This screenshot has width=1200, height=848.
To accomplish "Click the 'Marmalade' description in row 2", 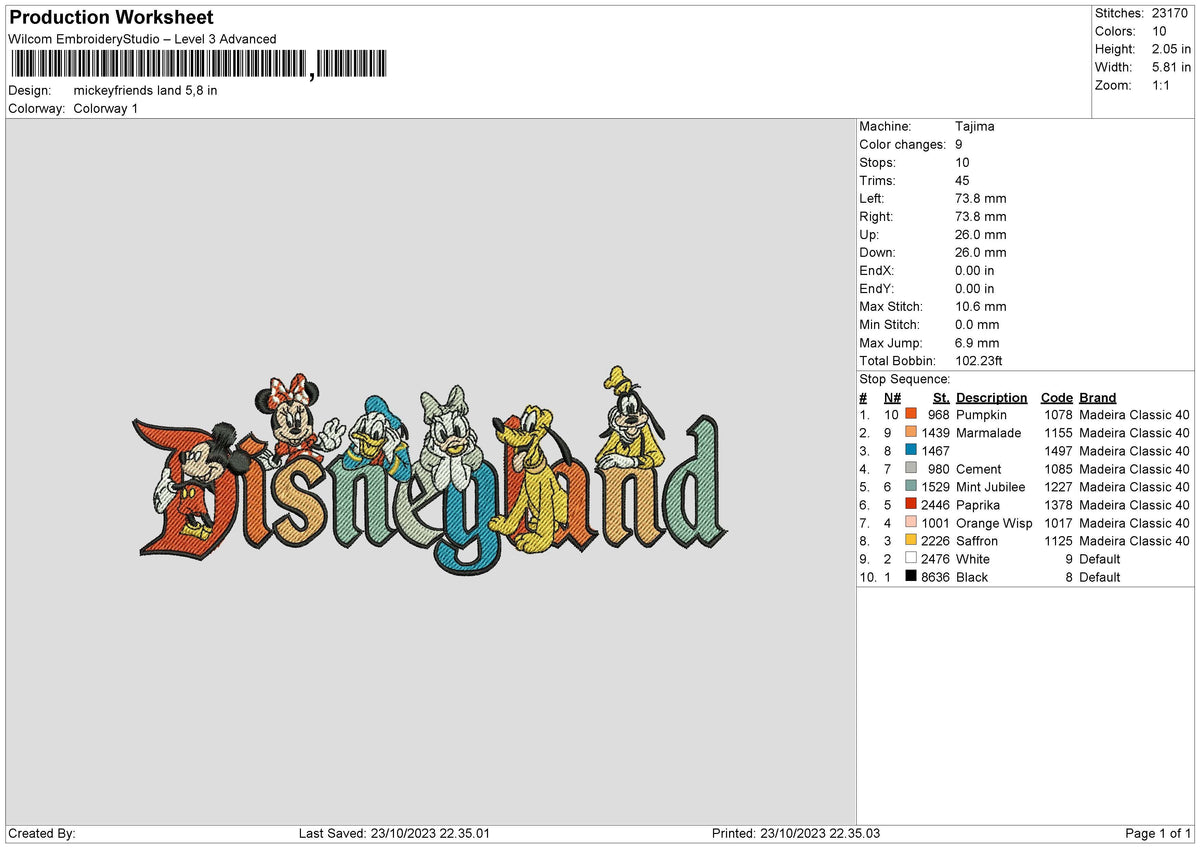I will tap(989, 432).
